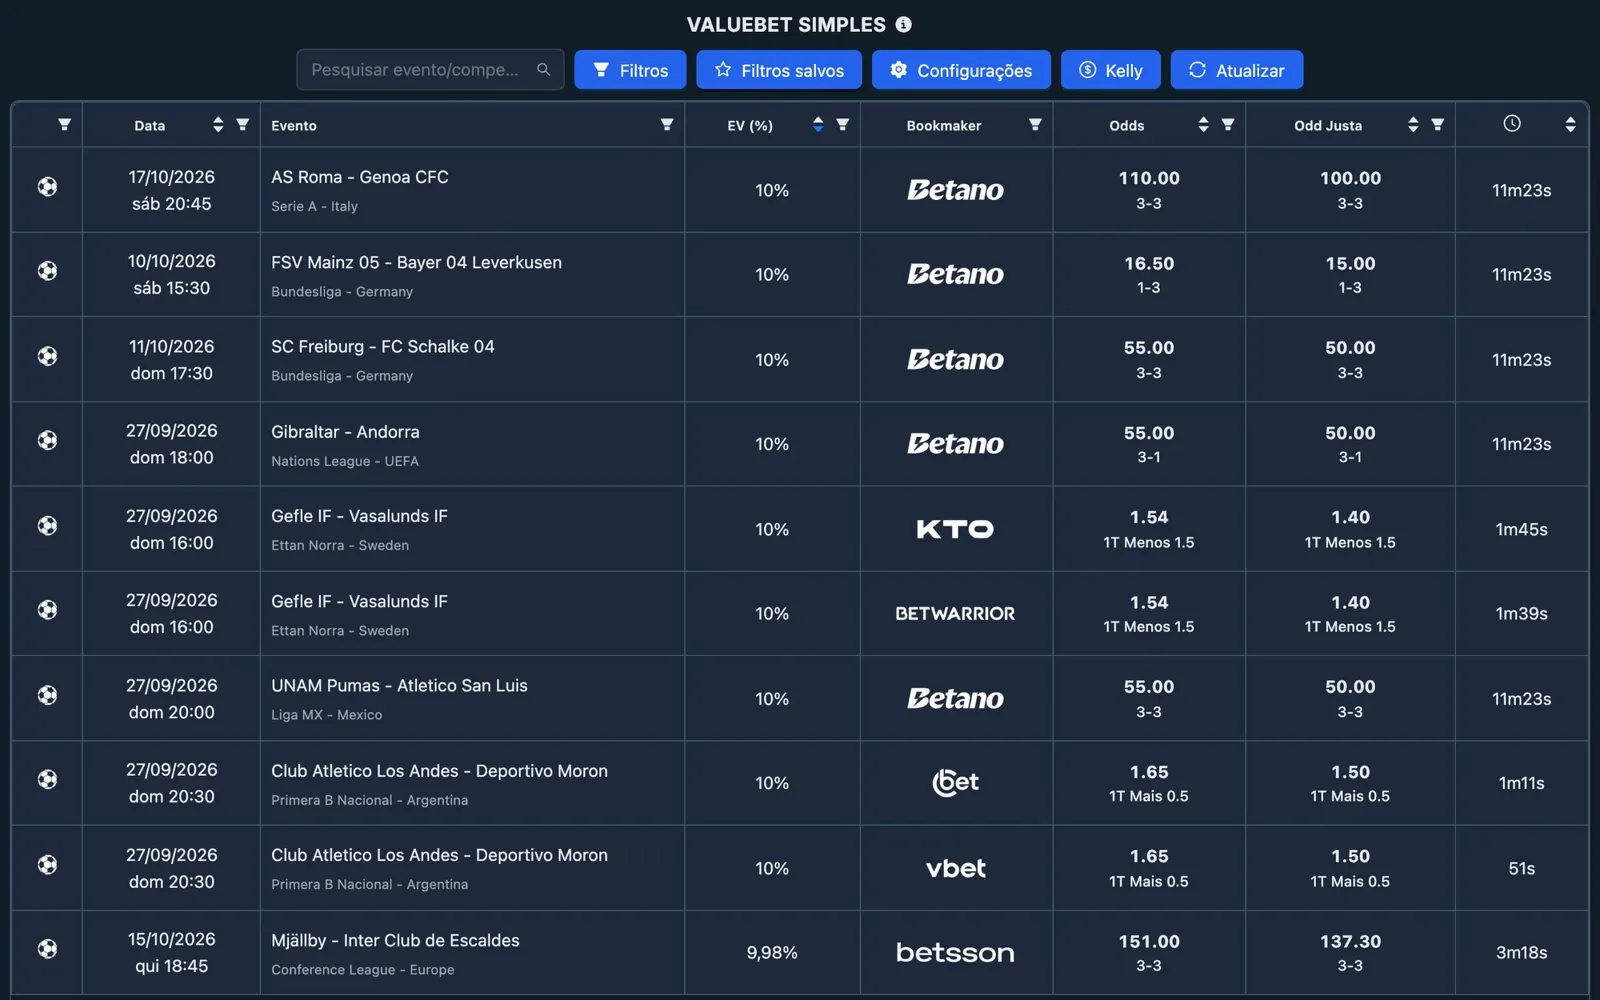The width and height of the screenshot is (1600, 1000).
Task: Click the clock icon column header
Action: tap(1512, 123)
